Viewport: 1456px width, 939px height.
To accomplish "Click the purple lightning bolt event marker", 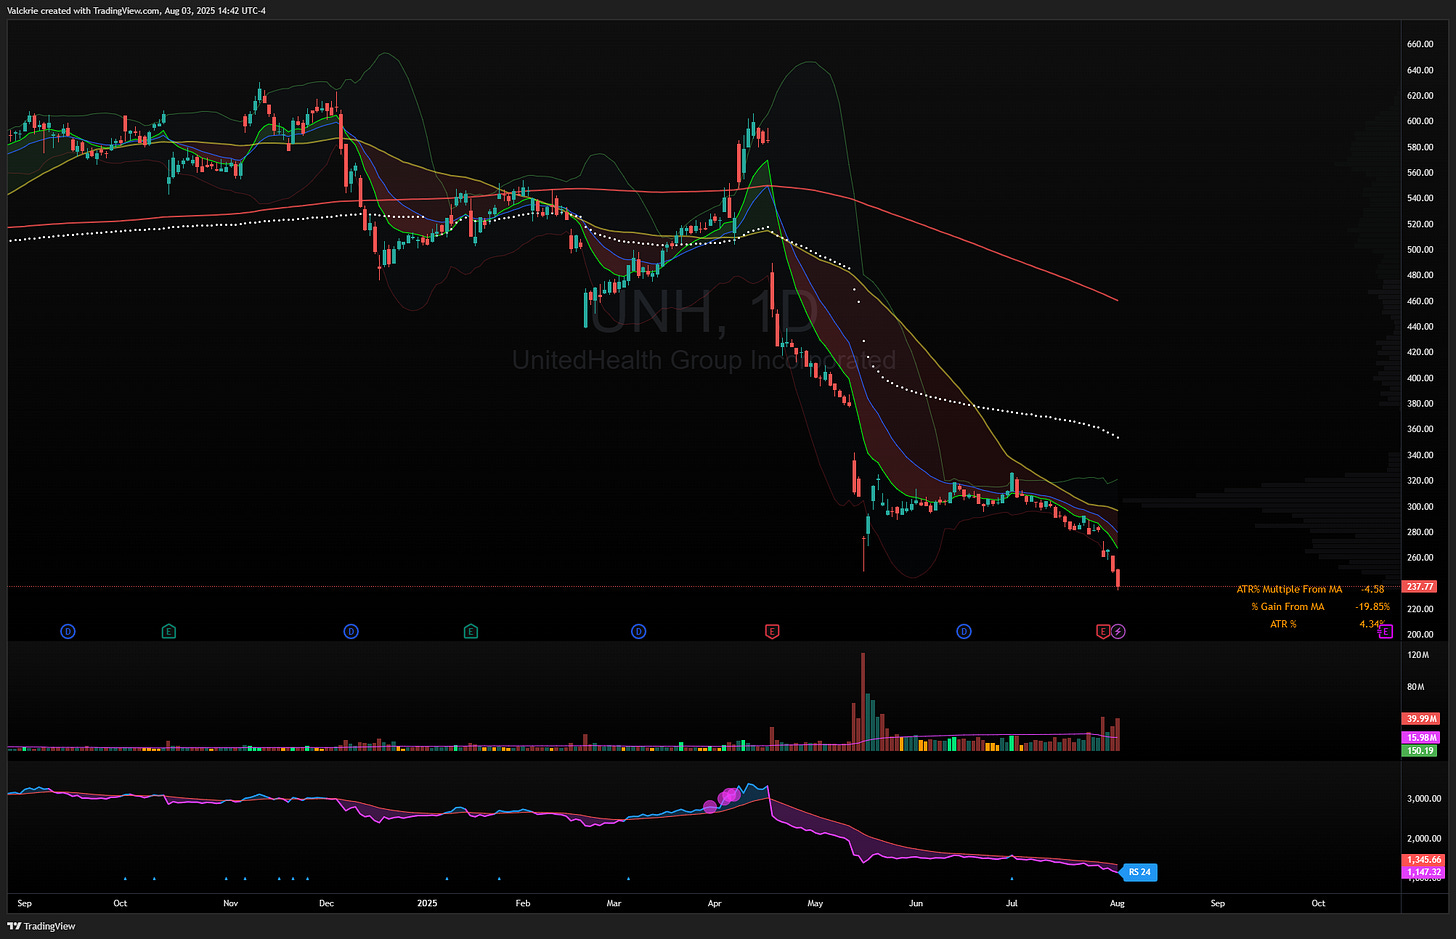I will (1118, 631).
